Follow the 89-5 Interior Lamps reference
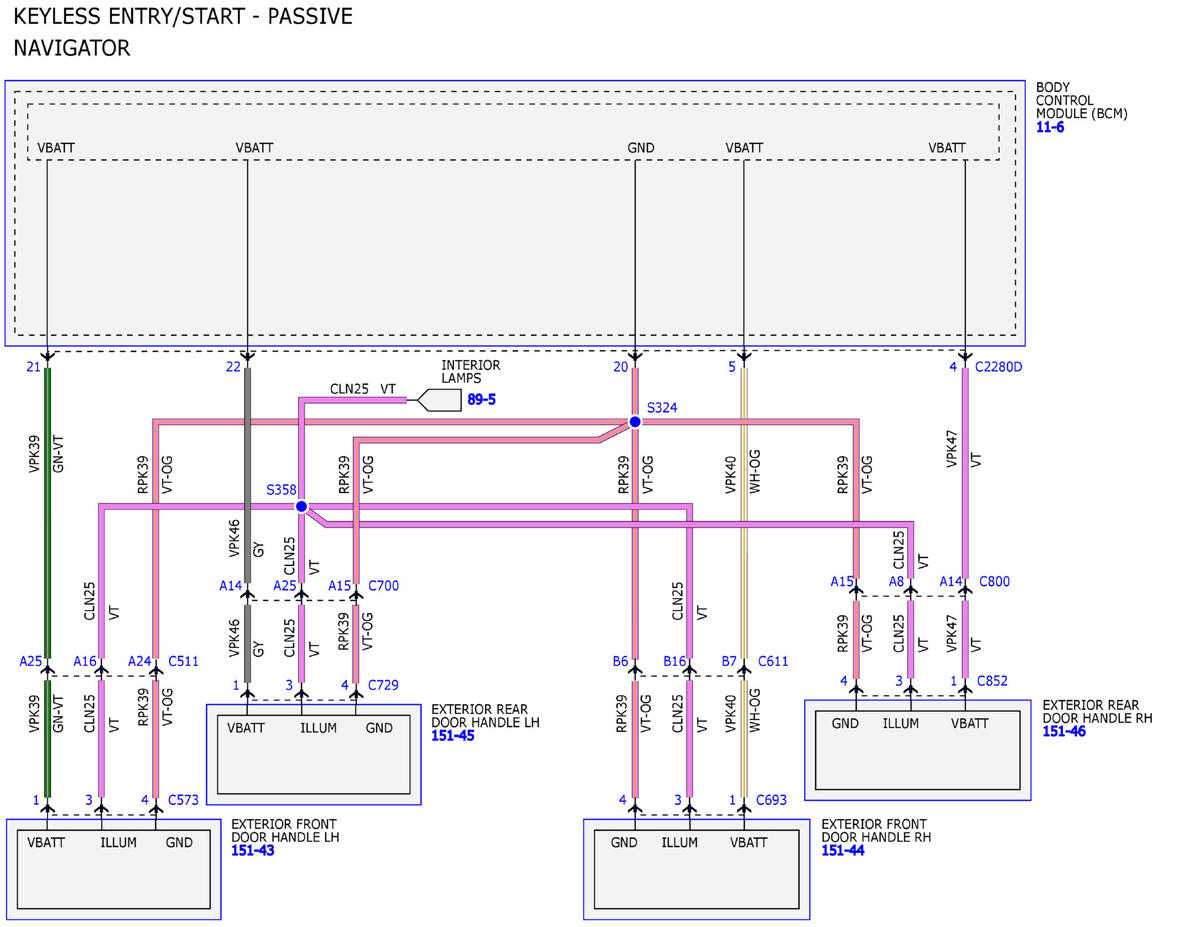 tap(481, 400)
